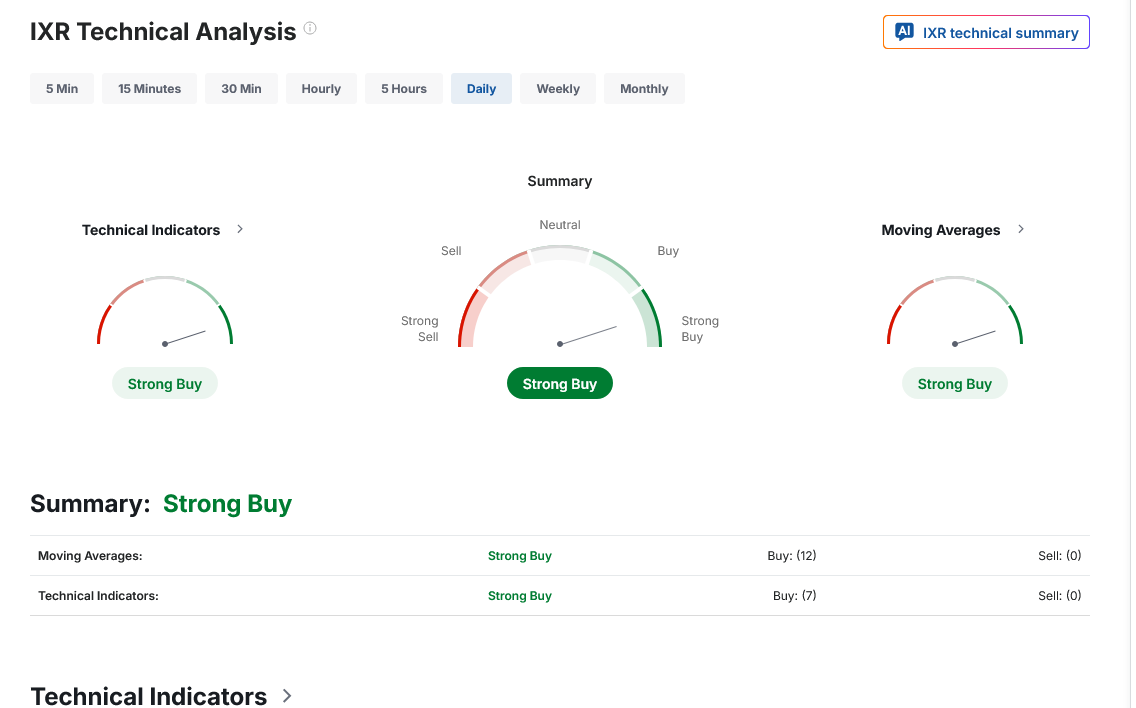Click Strong Buy badge under Moving Averages gauge
1136x708 pixels.
coord(954,383)
